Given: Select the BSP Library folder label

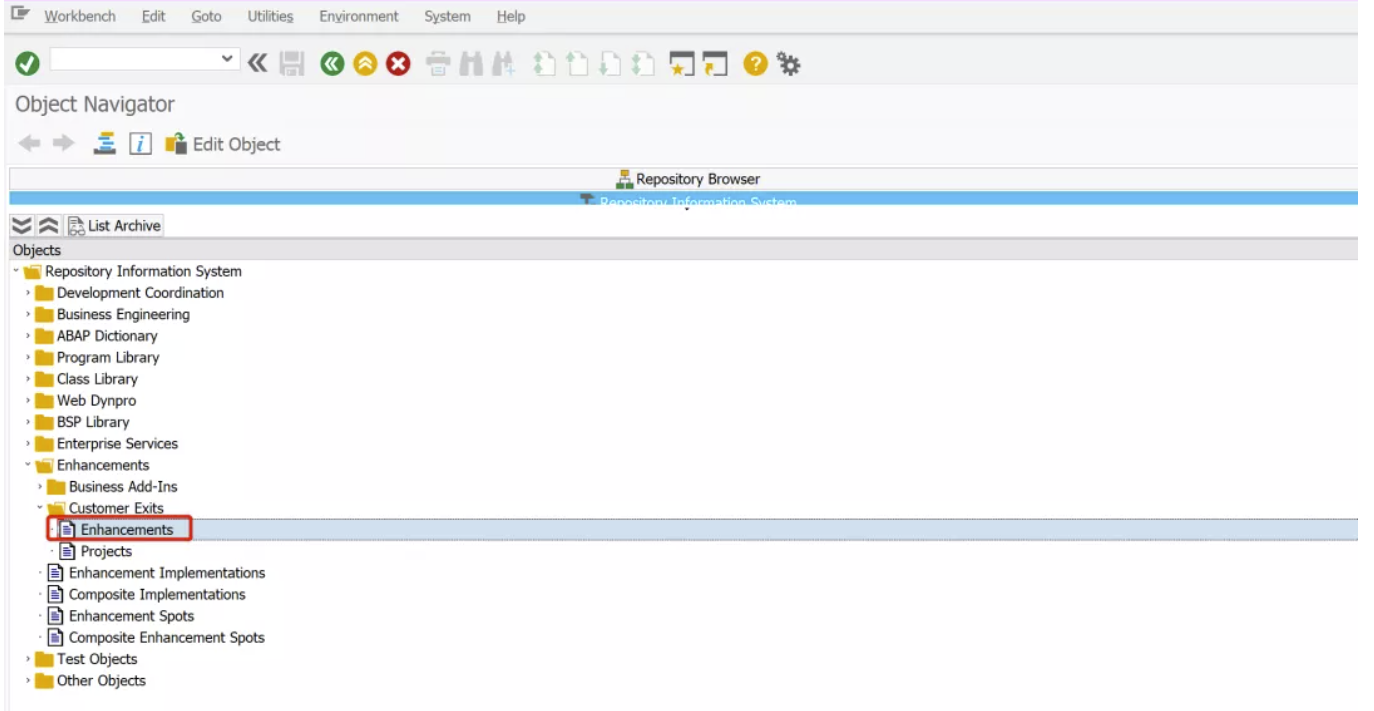Looking at the screenshot, I should click(x=93, y=422).
